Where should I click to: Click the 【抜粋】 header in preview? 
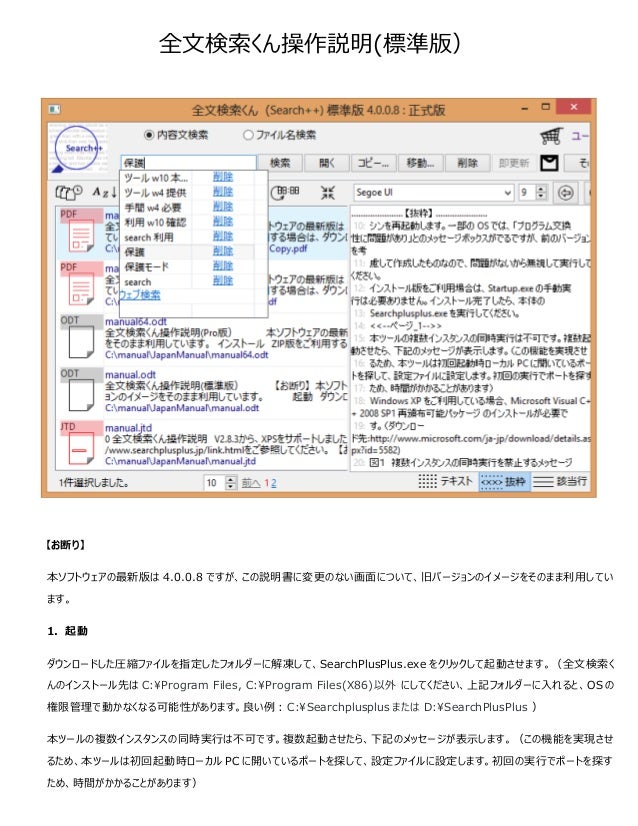tap(418, 213)
